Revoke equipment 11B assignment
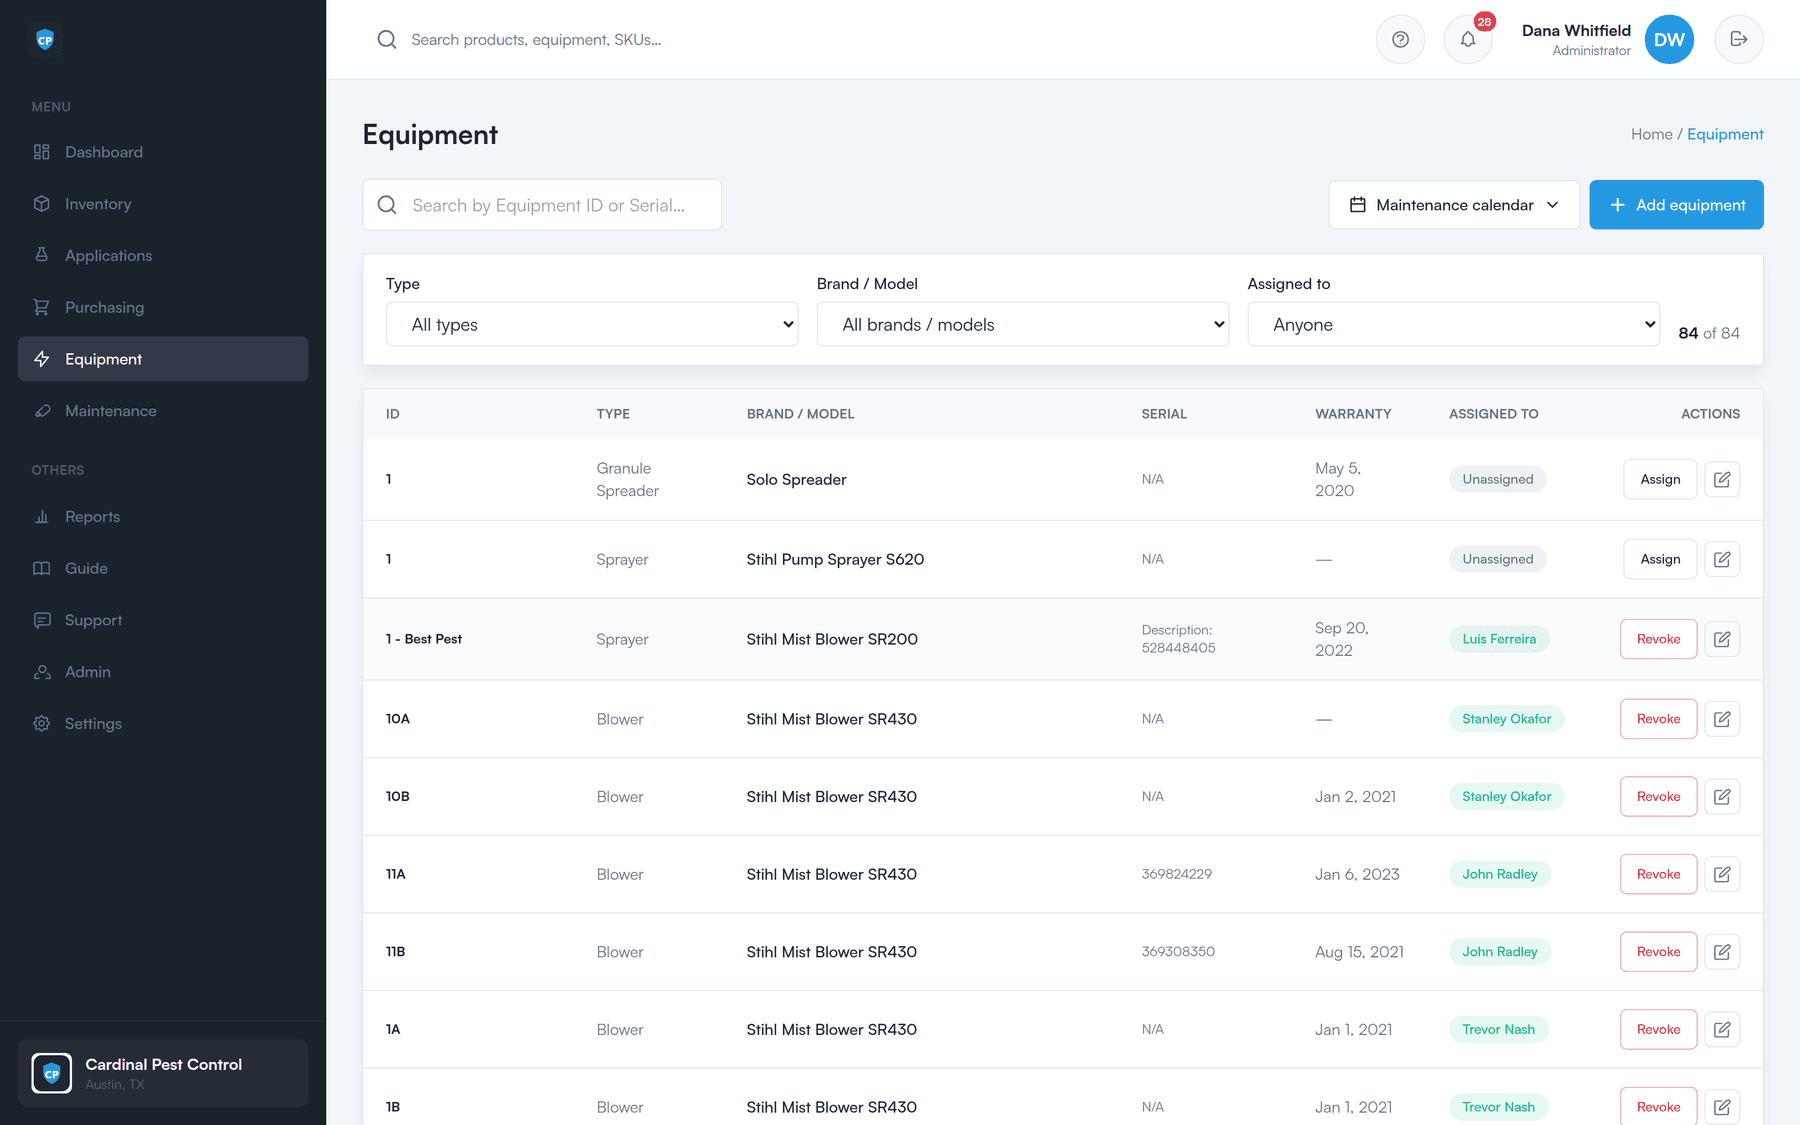 pos(1658,952)
